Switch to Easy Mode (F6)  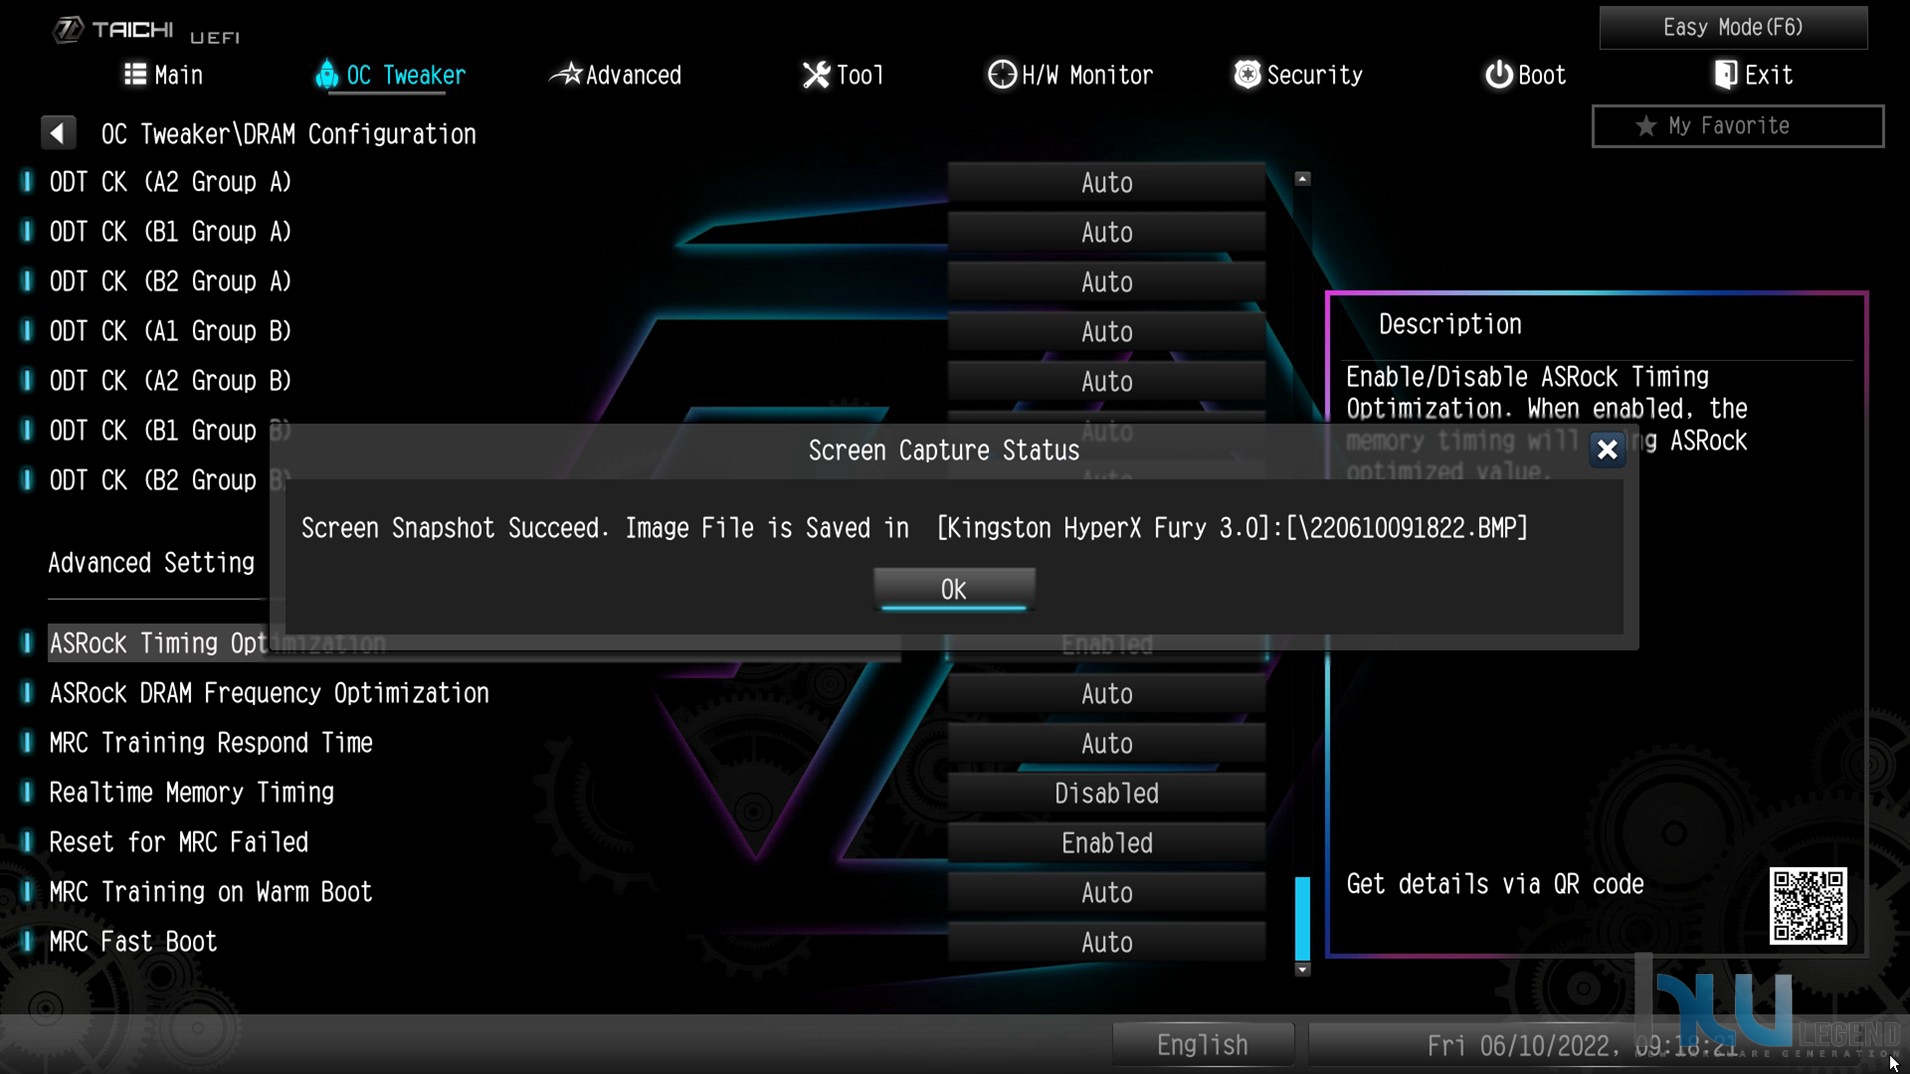[x=1733, y=27]
